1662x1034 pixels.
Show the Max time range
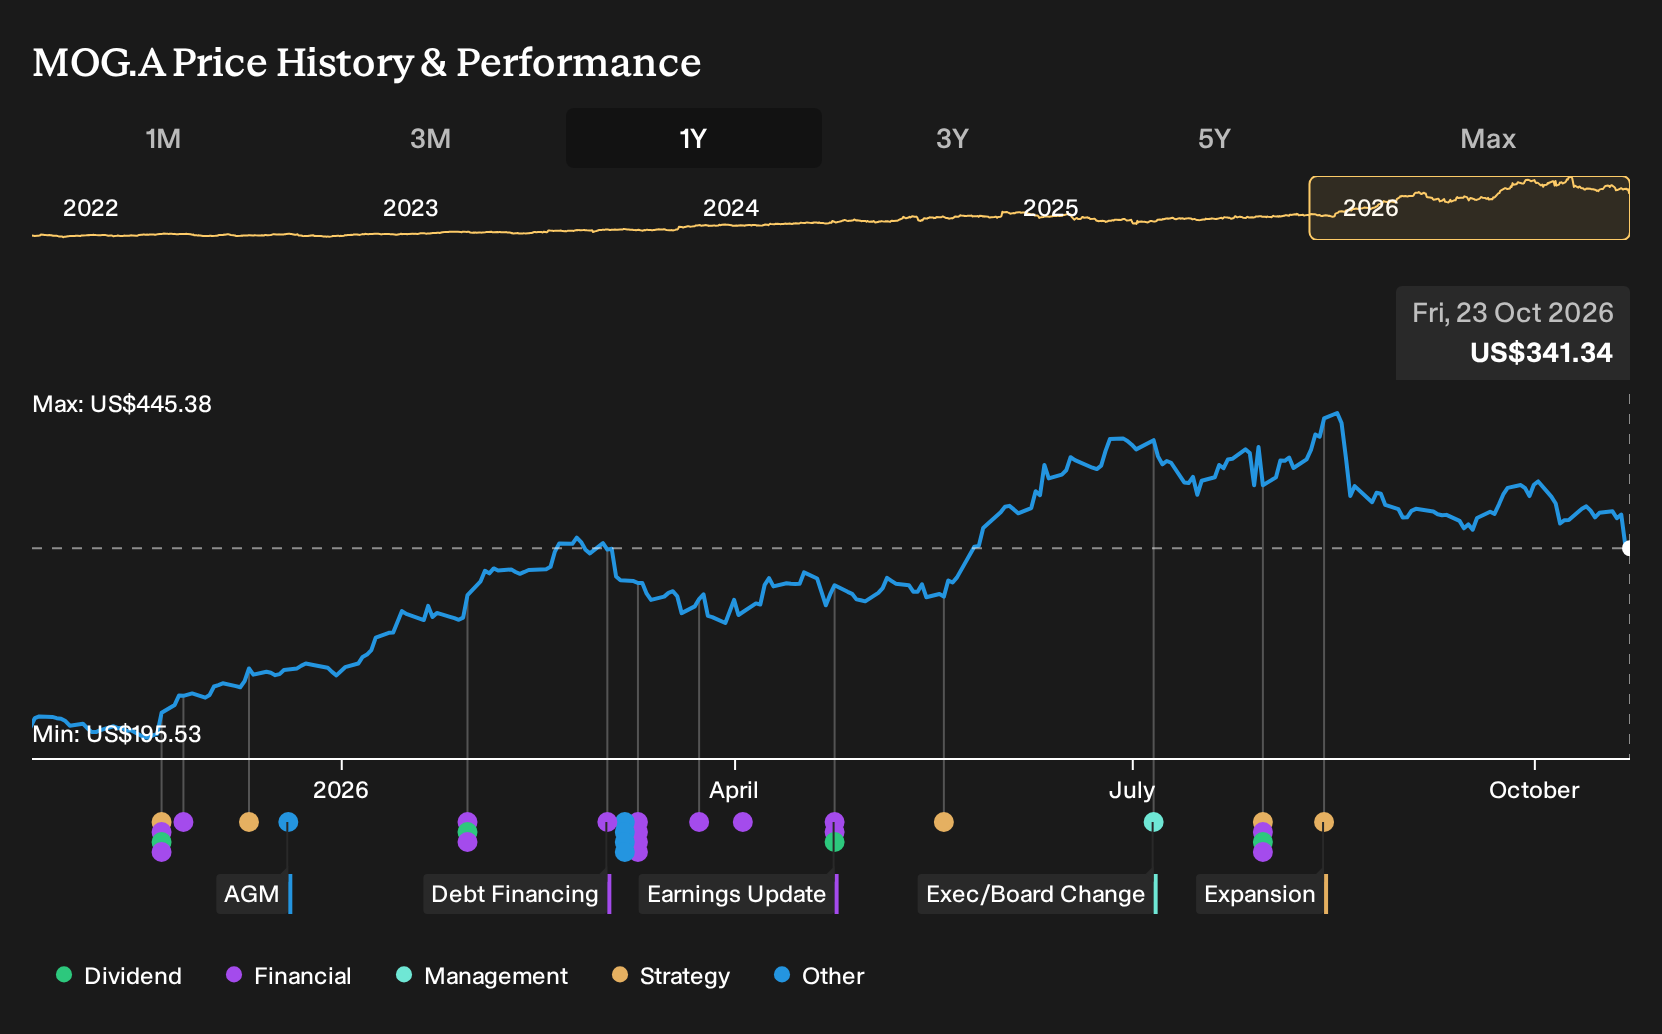(1488, 138)
